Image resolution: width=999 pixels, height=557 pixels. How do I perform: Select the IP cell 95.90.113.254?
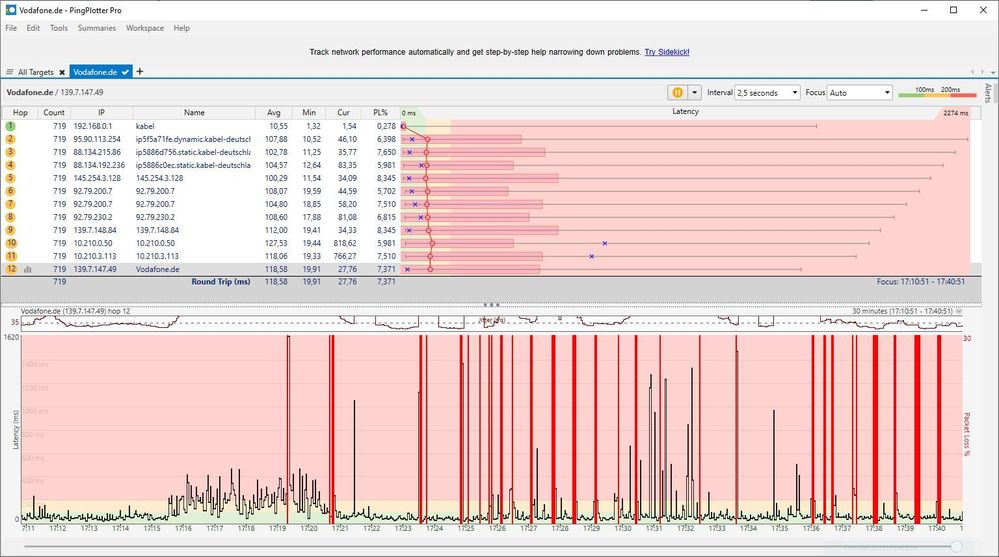pyautogui.click(x=97, y=139)
